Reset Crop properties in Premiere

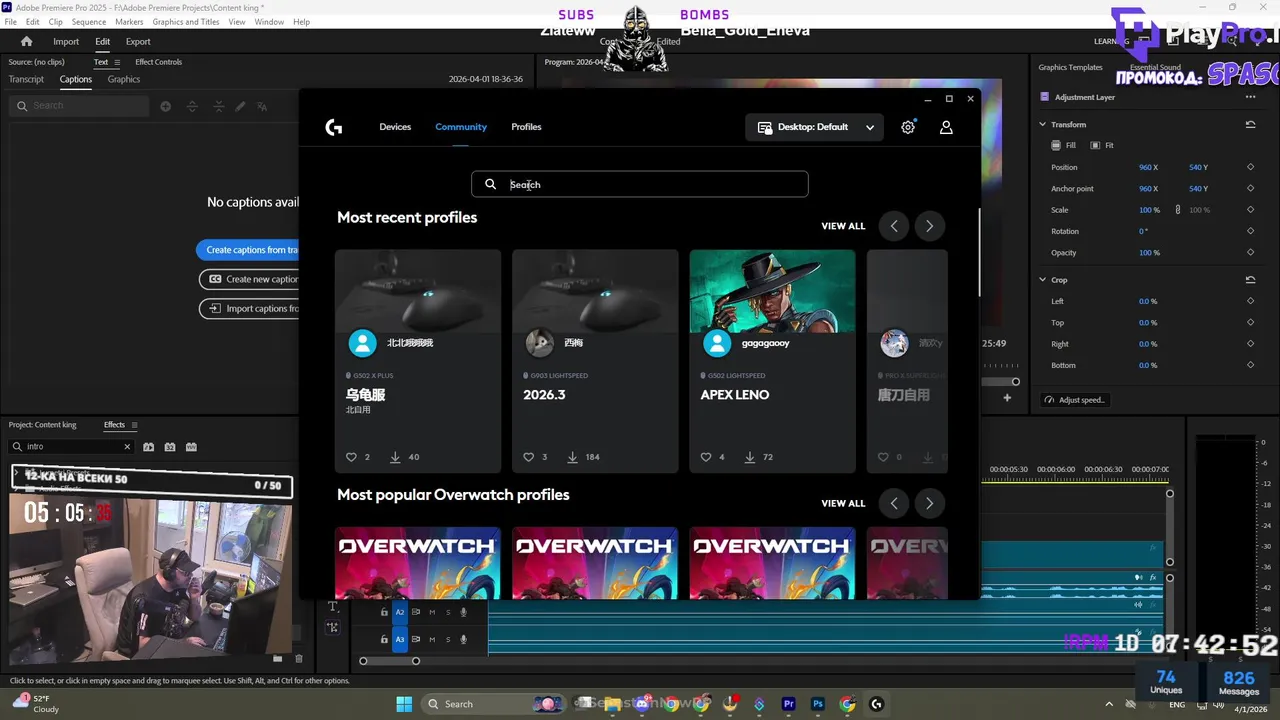pyautogui.click(x=1250, y=280)
